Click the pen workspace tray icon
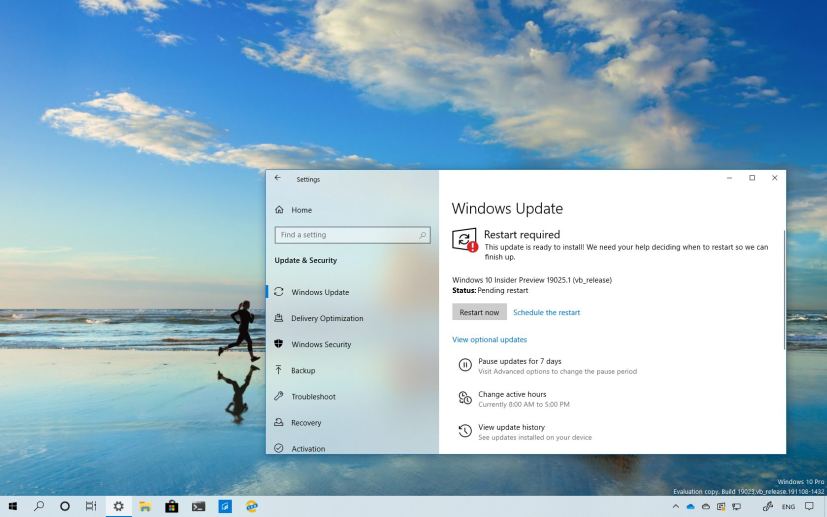 [x=768, y=506]
